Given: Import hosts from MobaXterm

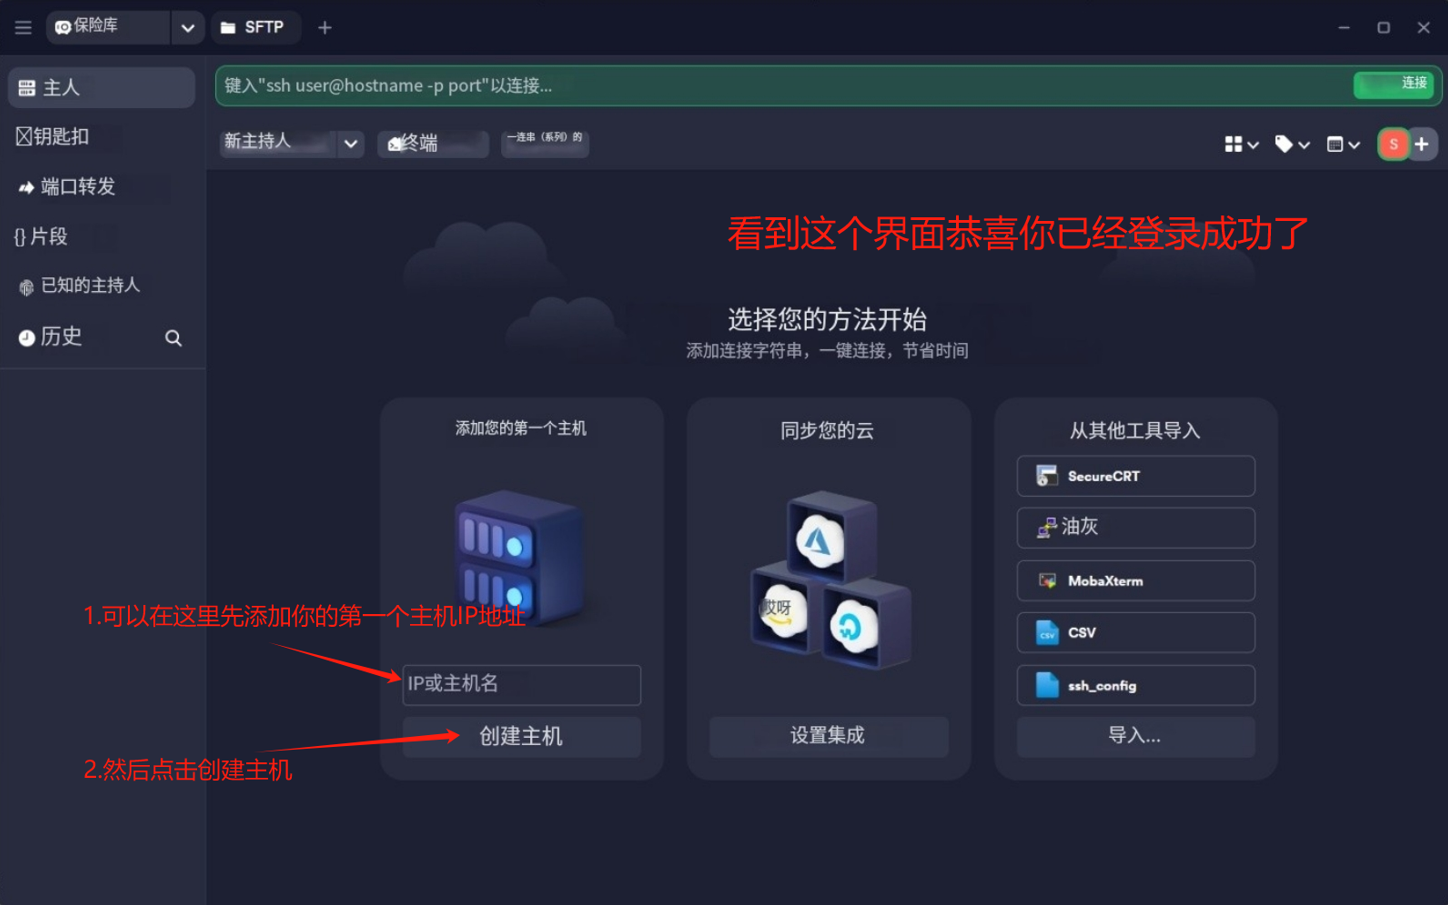Looking at the screenshot, I should click(1135, 581).
